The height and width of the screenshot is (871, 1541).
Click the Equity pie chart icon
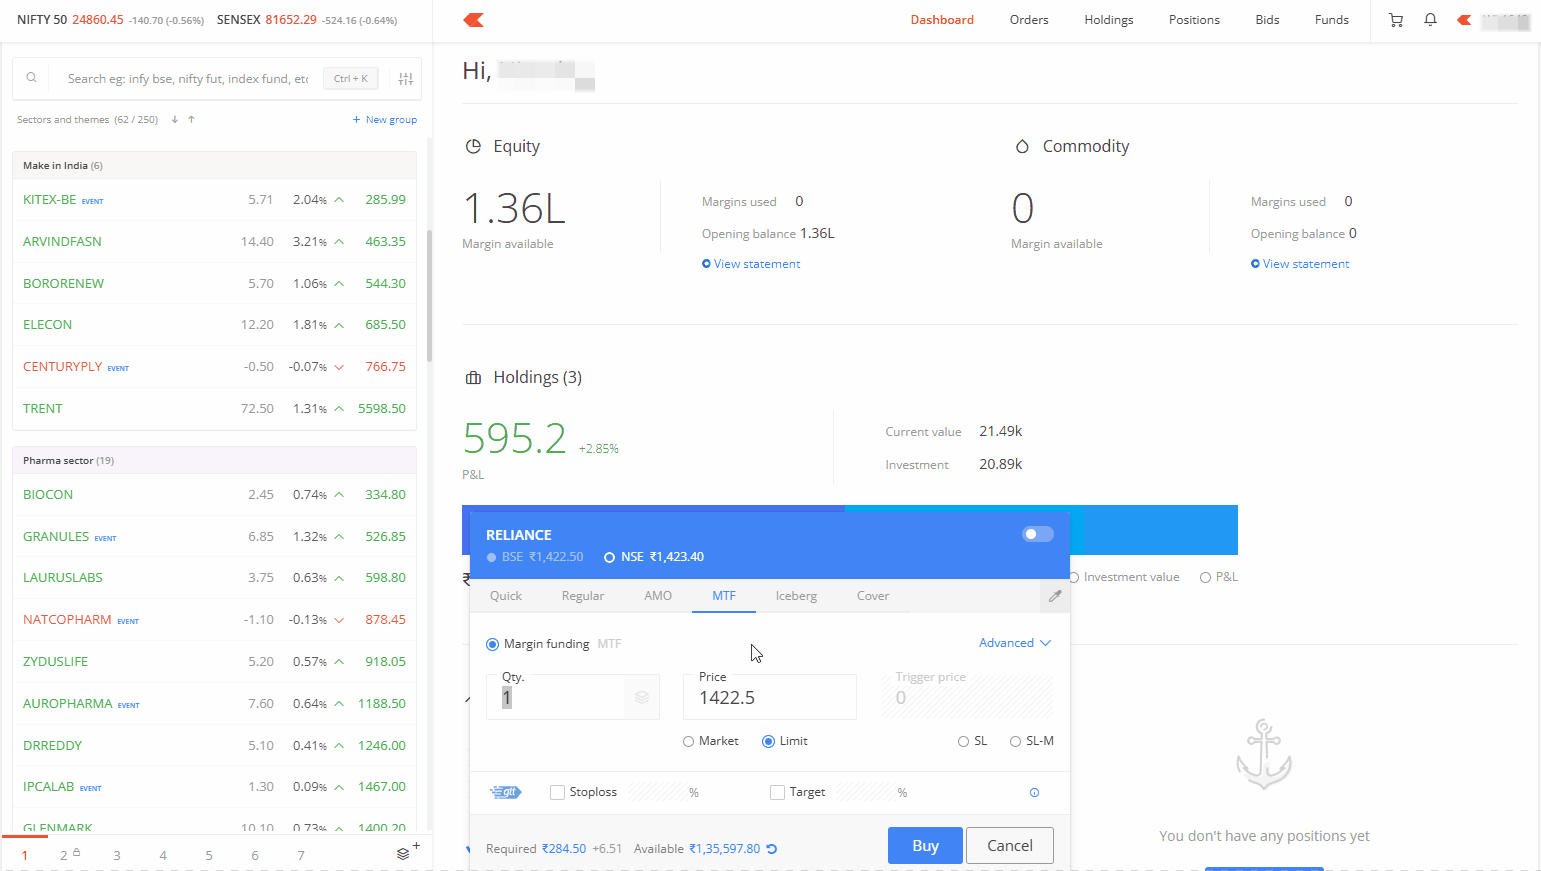(x=473, y=146)
